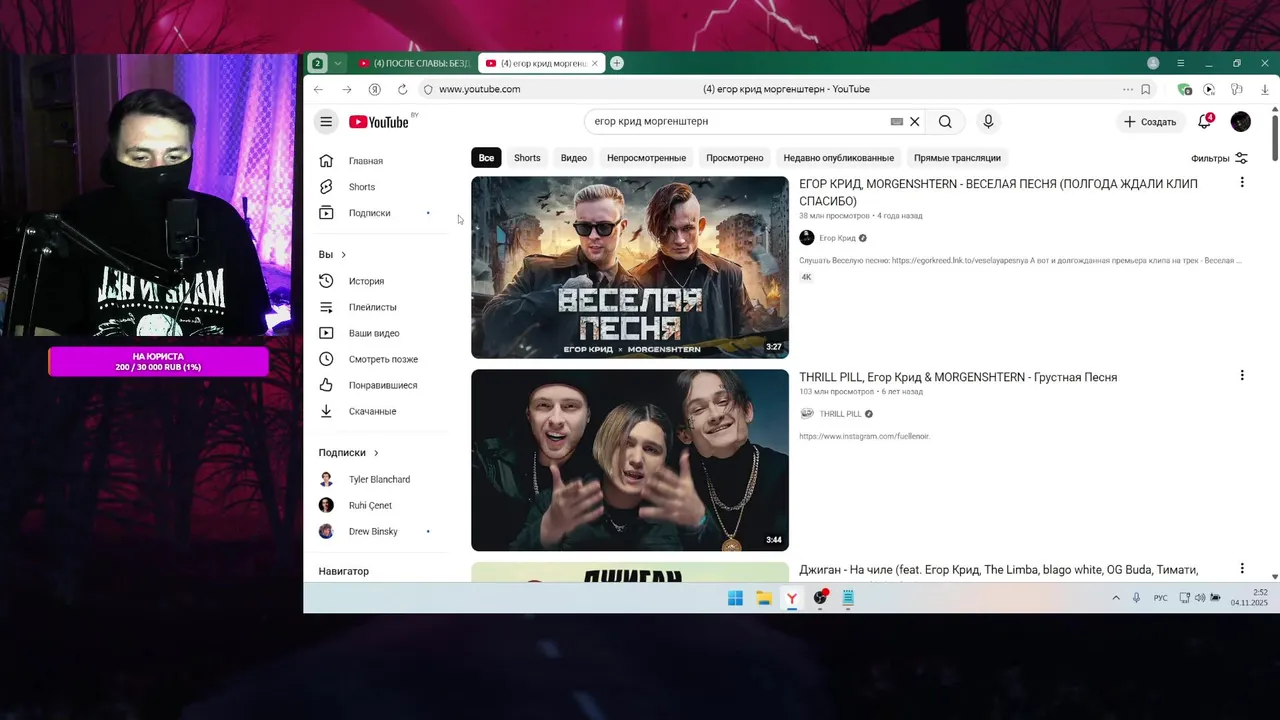Open the Егор Крид channel link
1280x720 pixels.
pyautogui.click(x=837, y=238)
